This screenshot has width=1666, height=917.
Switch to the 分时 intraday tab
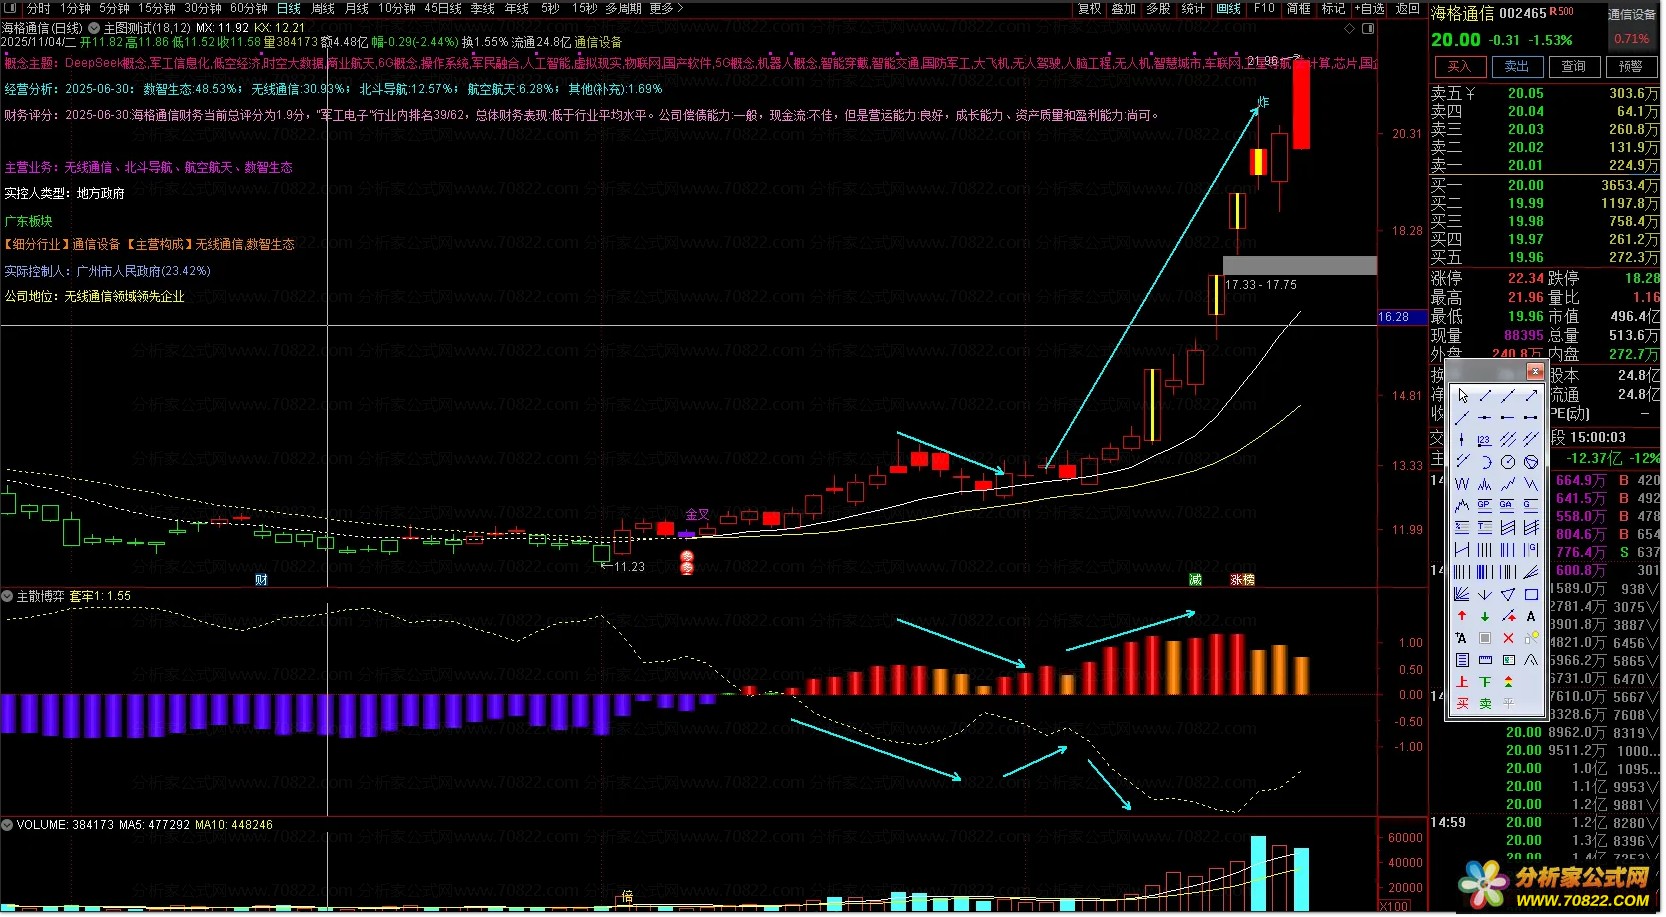[x=38, y=8]
